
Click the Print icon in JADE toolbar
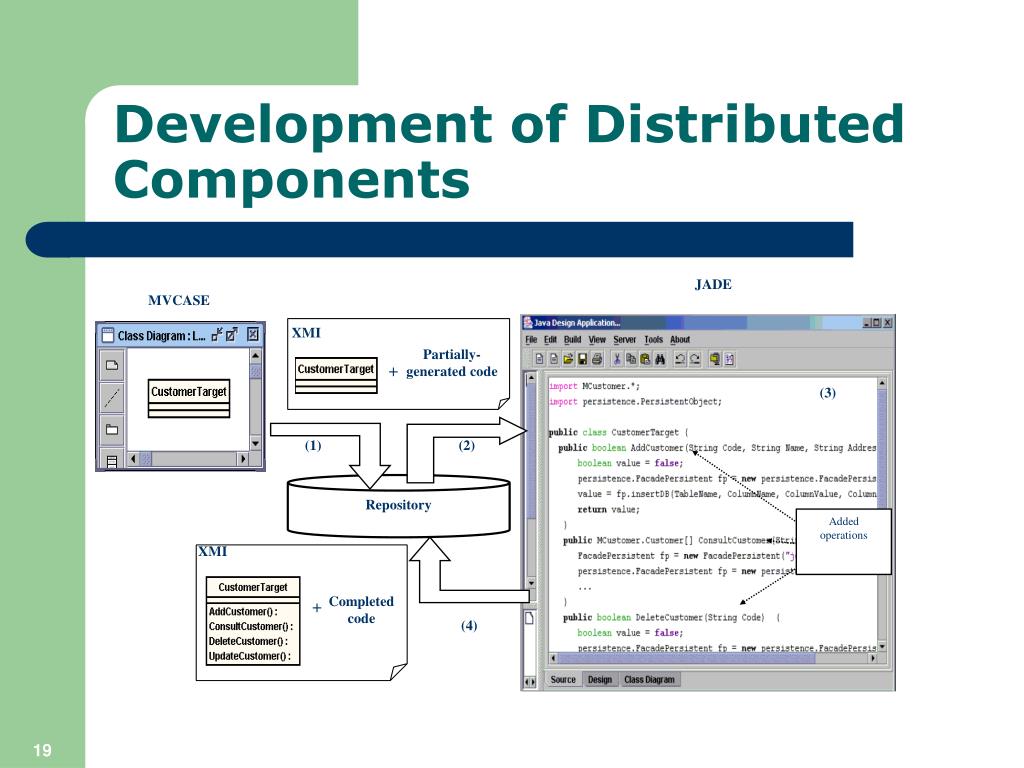click(x=596, y=359)
